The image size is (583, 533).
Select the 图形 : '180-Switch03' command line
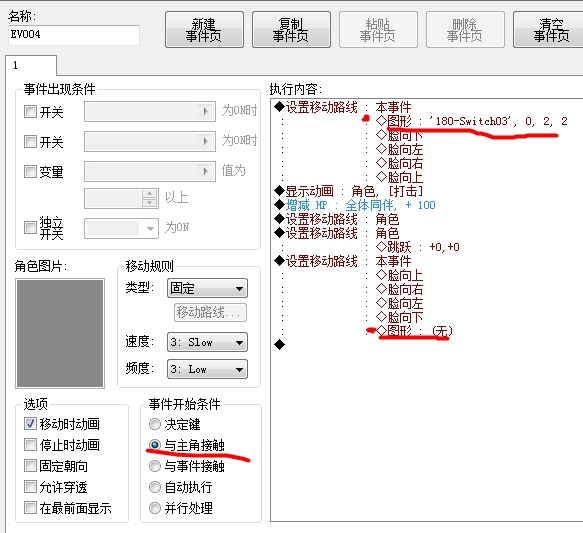point(471,121)
